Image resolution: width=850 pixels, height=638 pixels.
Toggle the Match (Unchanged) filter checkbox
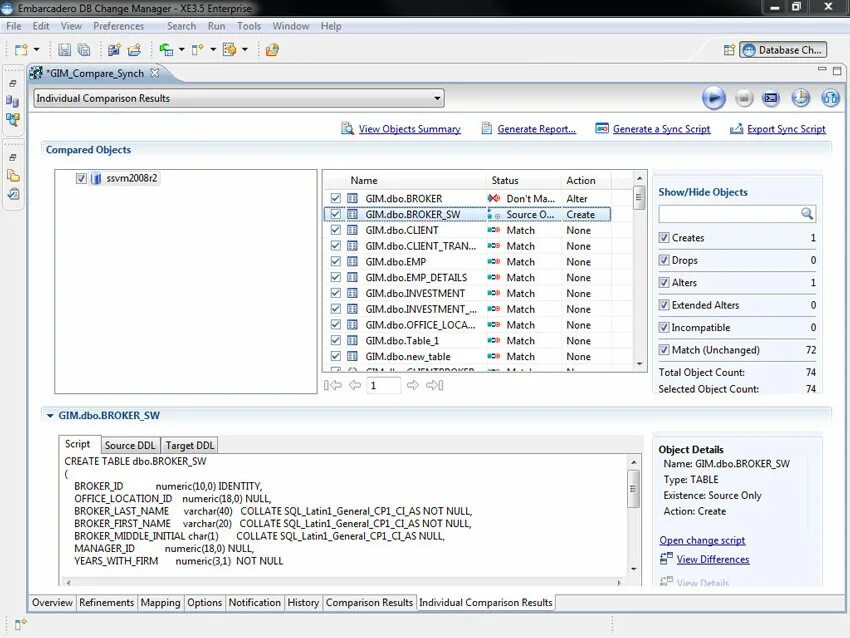coord(664,350)
